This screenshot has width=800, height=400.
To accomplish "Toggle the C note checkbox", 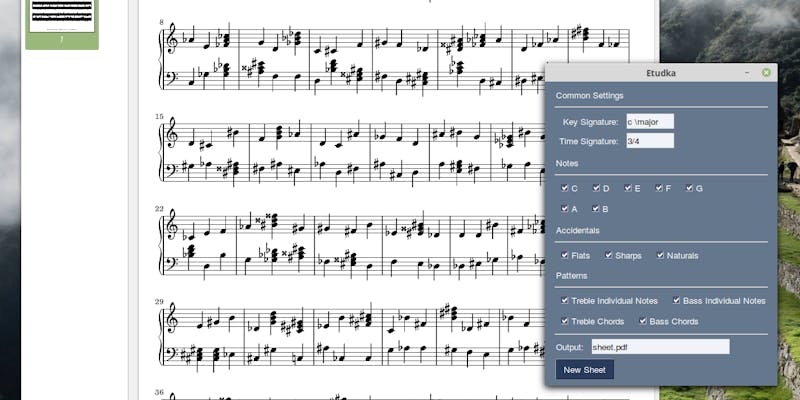I will 564,188.
